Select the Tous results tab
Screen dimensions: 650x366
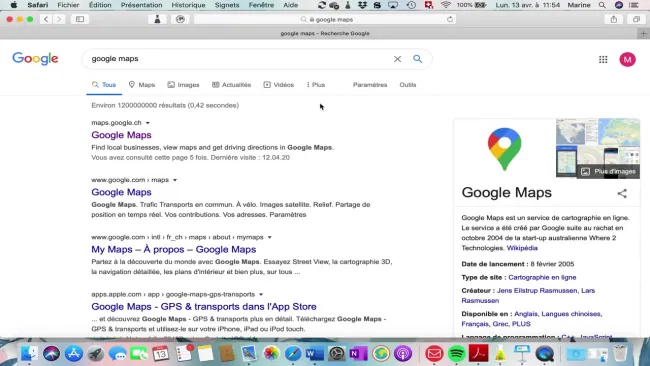pos(104,85)
